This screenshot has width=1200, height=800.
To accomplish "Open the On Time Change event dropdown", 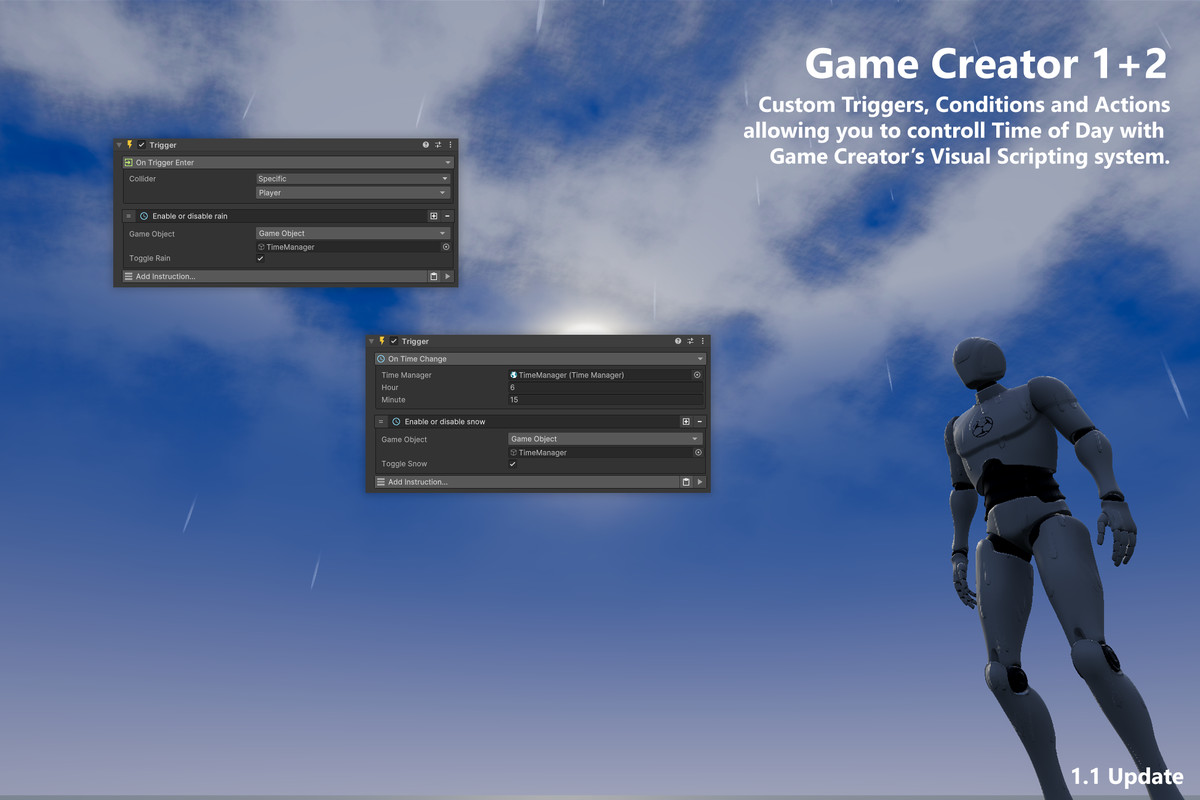I will click(540, 359).
